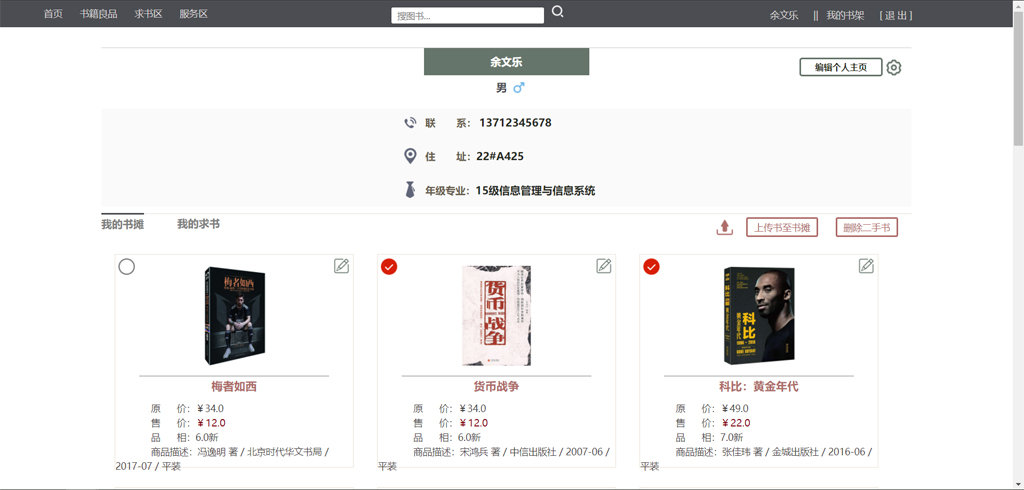Click the phone contact icon
Image resolution: width=1024 pixels, height=490 pixels.
pyautogui.click(x=410, y=123)
